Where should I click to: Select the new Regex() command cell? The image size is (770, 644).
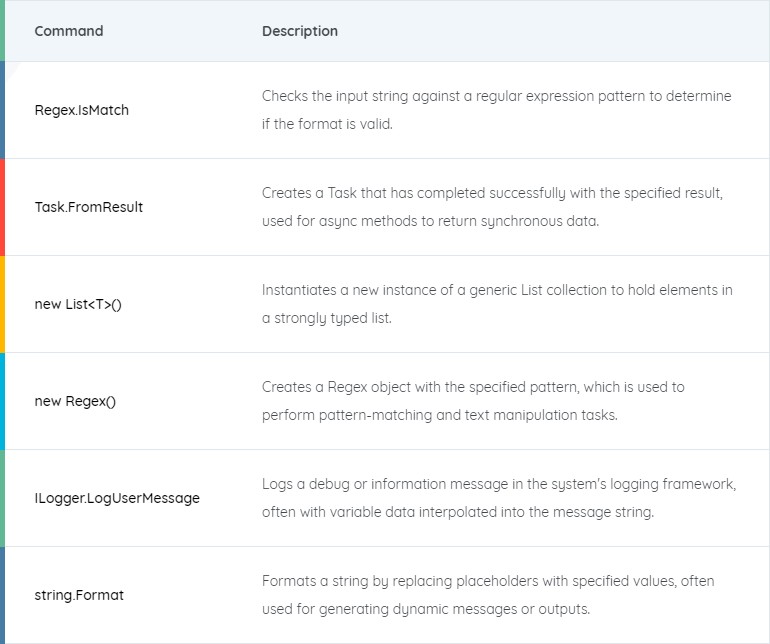pyautogui.click(x=75, y=401)
